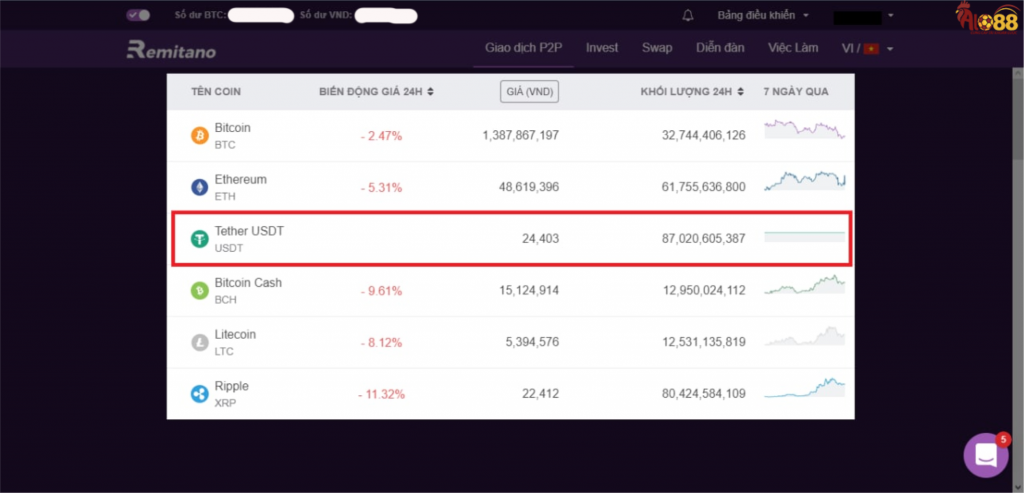The height and width of the screenshot is (494, 1024).
Task: Open the notification bell
Action: click(688, 15)
